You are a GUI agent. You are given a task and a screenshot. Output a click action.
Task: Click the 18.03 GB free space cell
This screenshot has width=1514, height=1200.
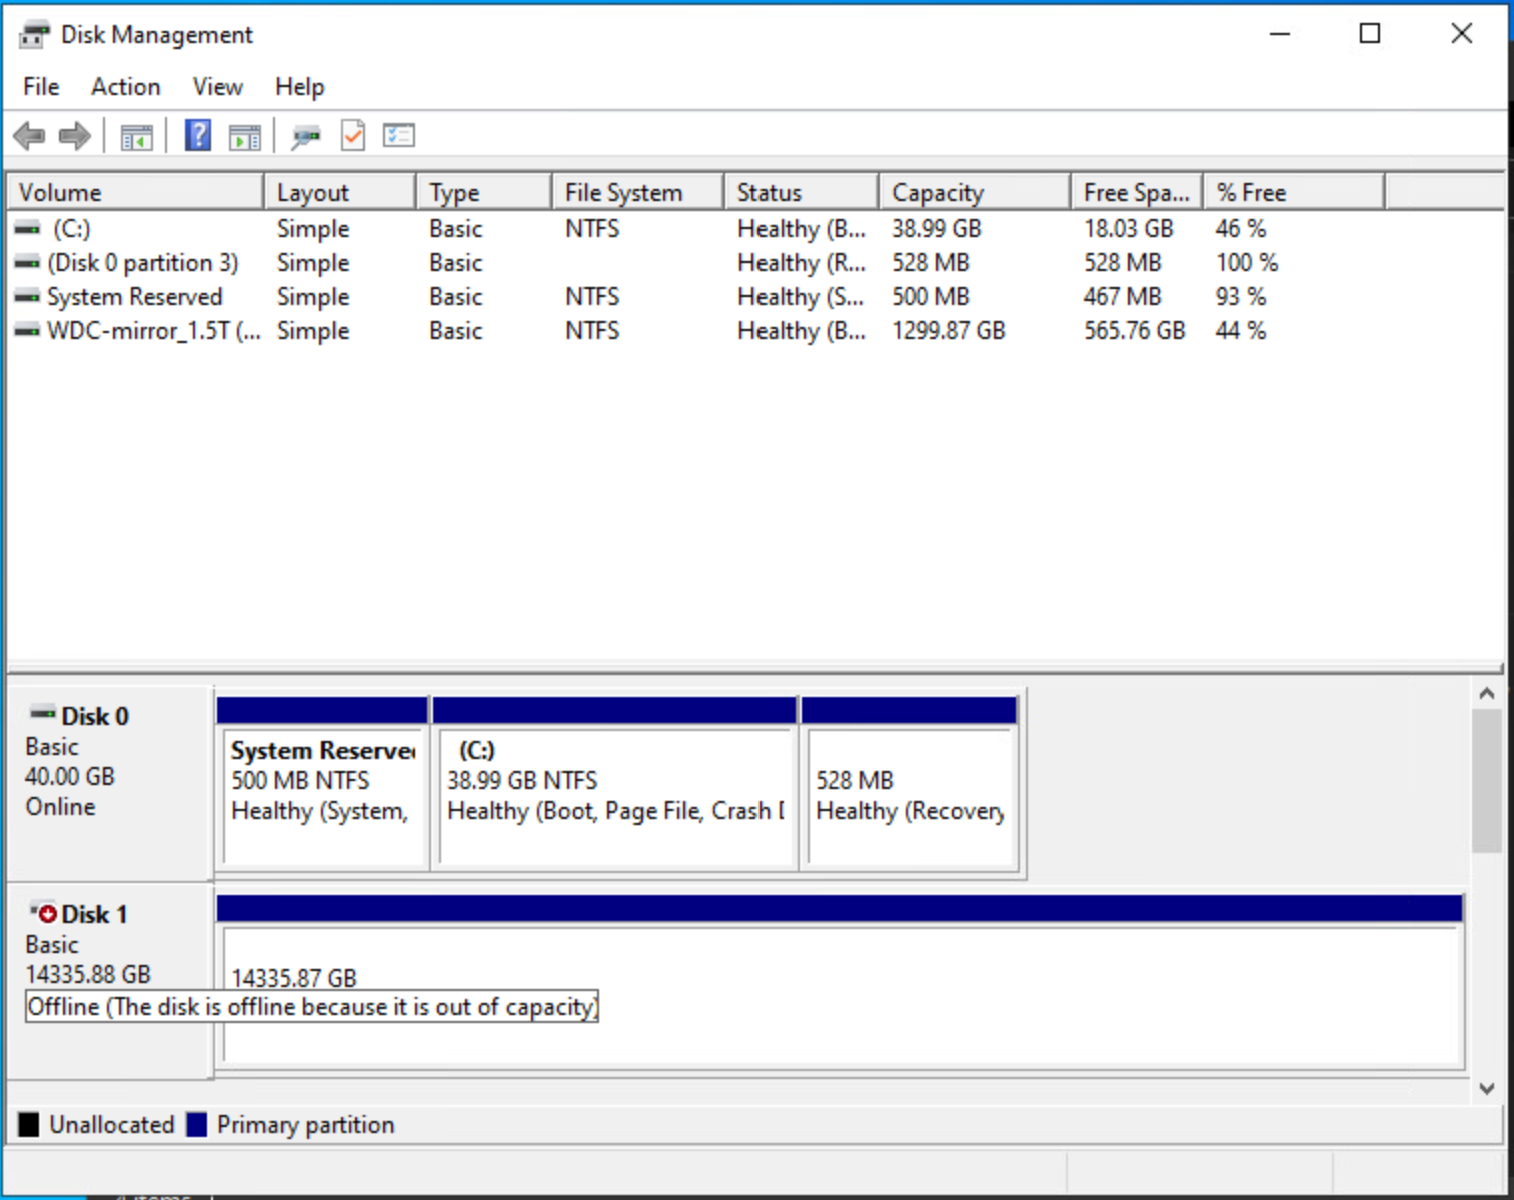(1129, 229)
